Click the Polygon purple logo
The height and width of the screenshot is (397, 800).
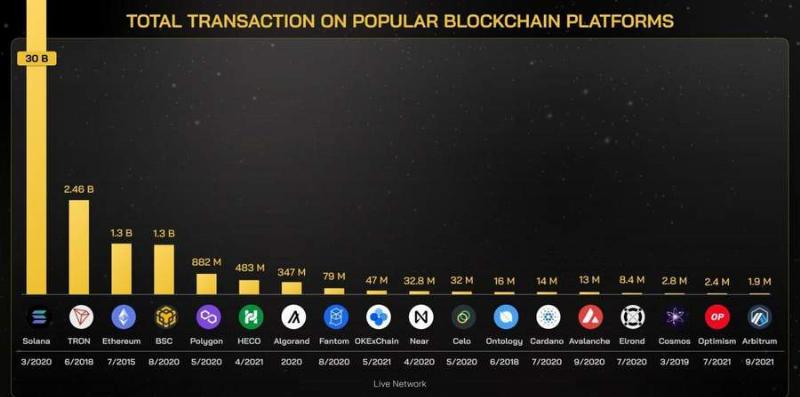(x=209, y=317)
